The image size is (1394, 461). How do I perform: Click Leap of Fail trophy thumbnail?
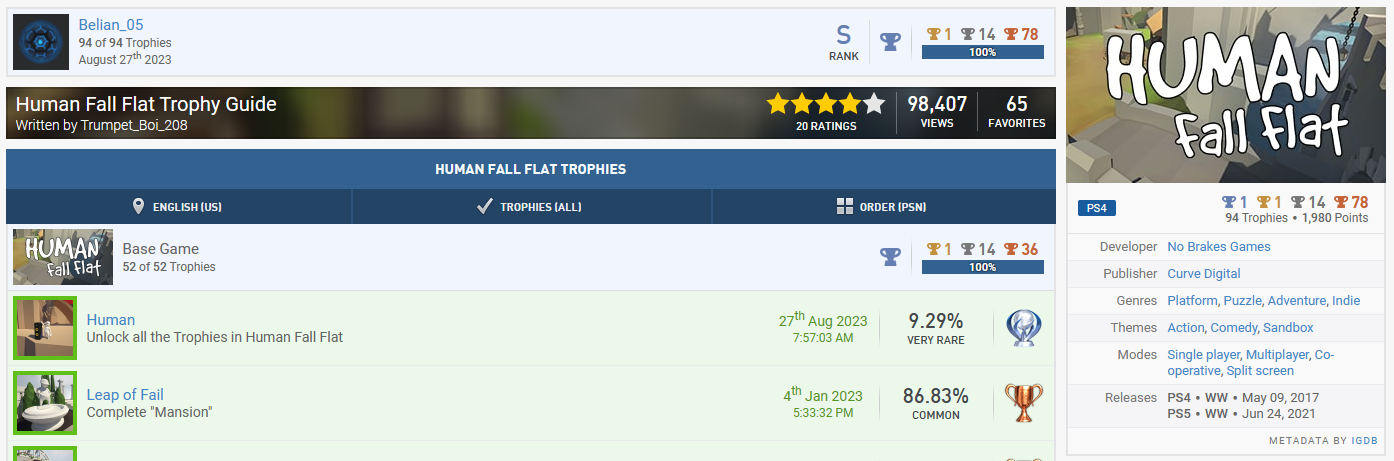45,403
